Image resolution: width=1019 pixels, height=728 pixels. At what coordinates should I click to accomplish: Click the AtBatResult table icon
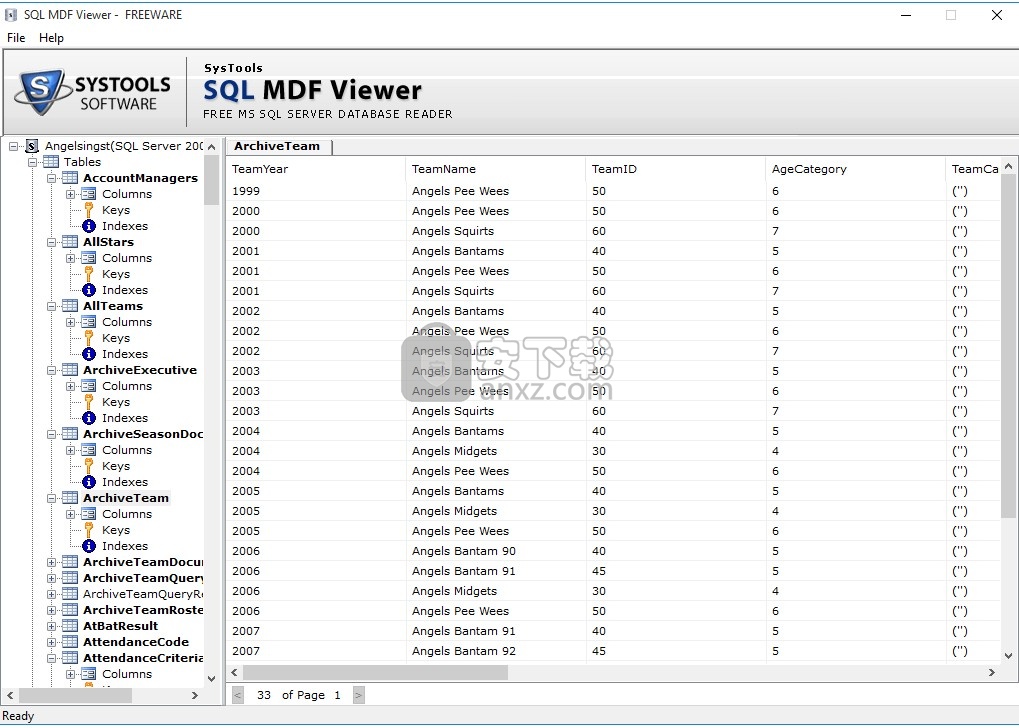click(x=70, y=626)
